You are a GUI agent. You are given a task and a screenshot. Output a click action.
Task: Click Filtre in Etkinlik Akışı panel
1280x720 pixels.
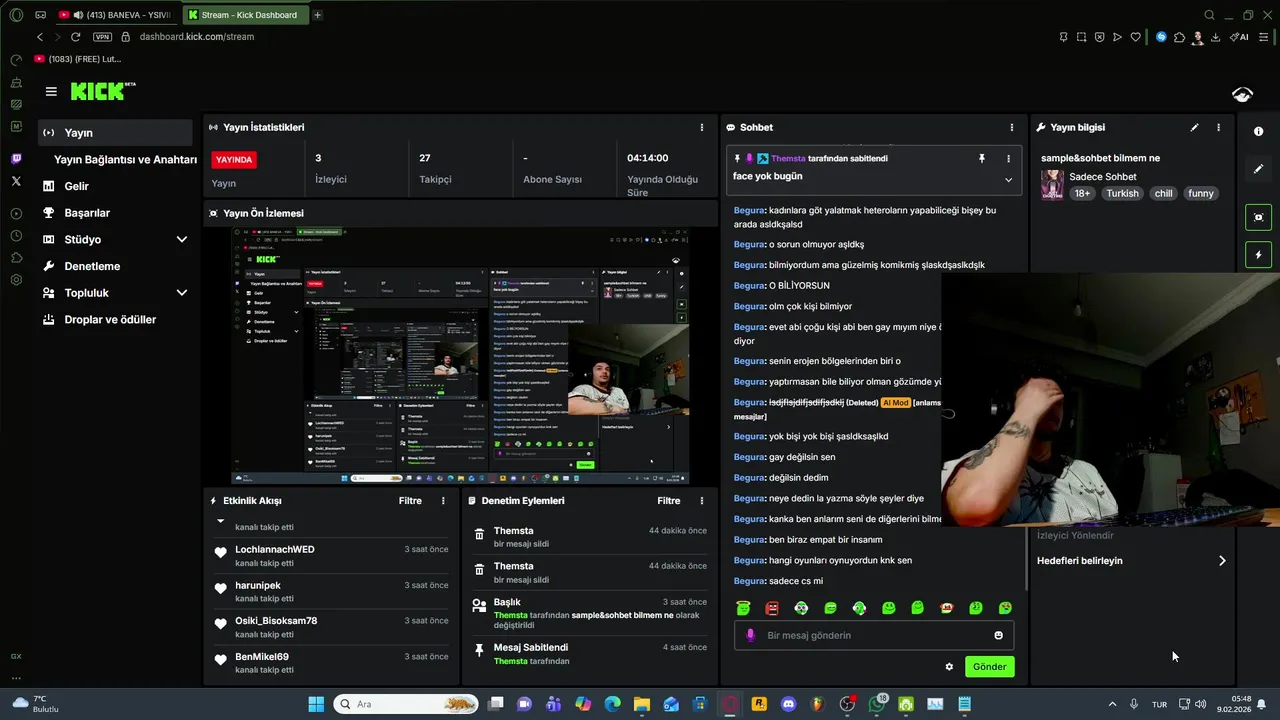pos(410,501)
